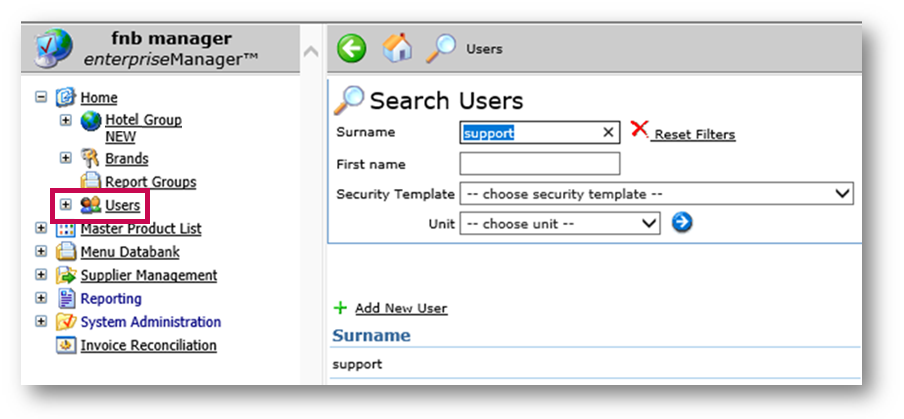
Task: Click the Reset Filters link
Action: [x=694, y=134]
